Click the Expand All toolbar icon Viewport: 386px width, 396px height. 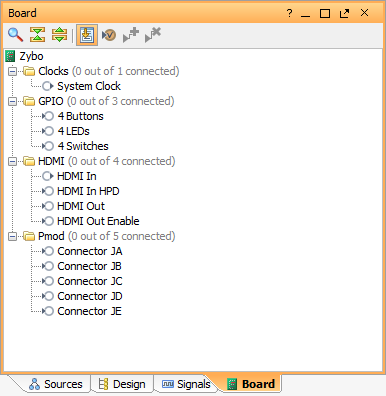tap(59, 35)
